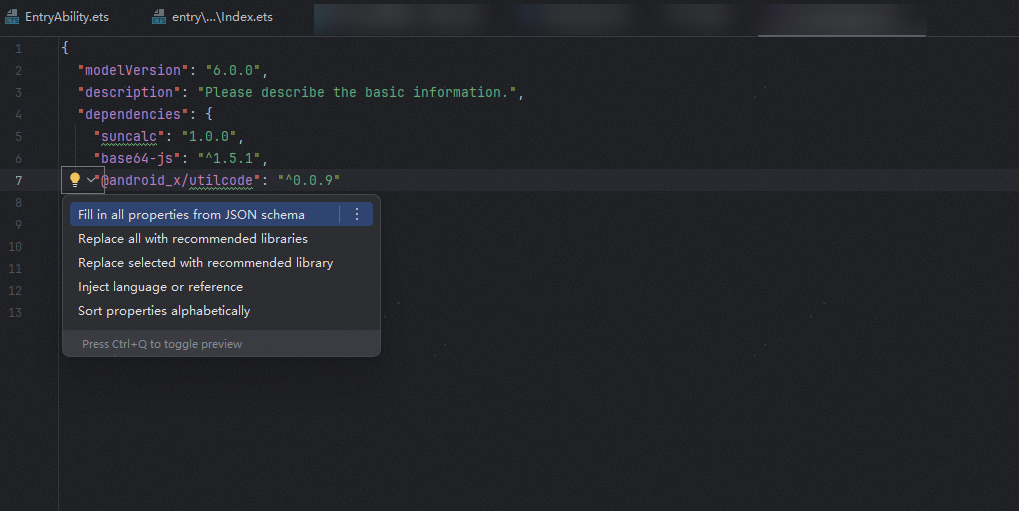Click the EntryAbility.ets file type icon

(13, 17)
